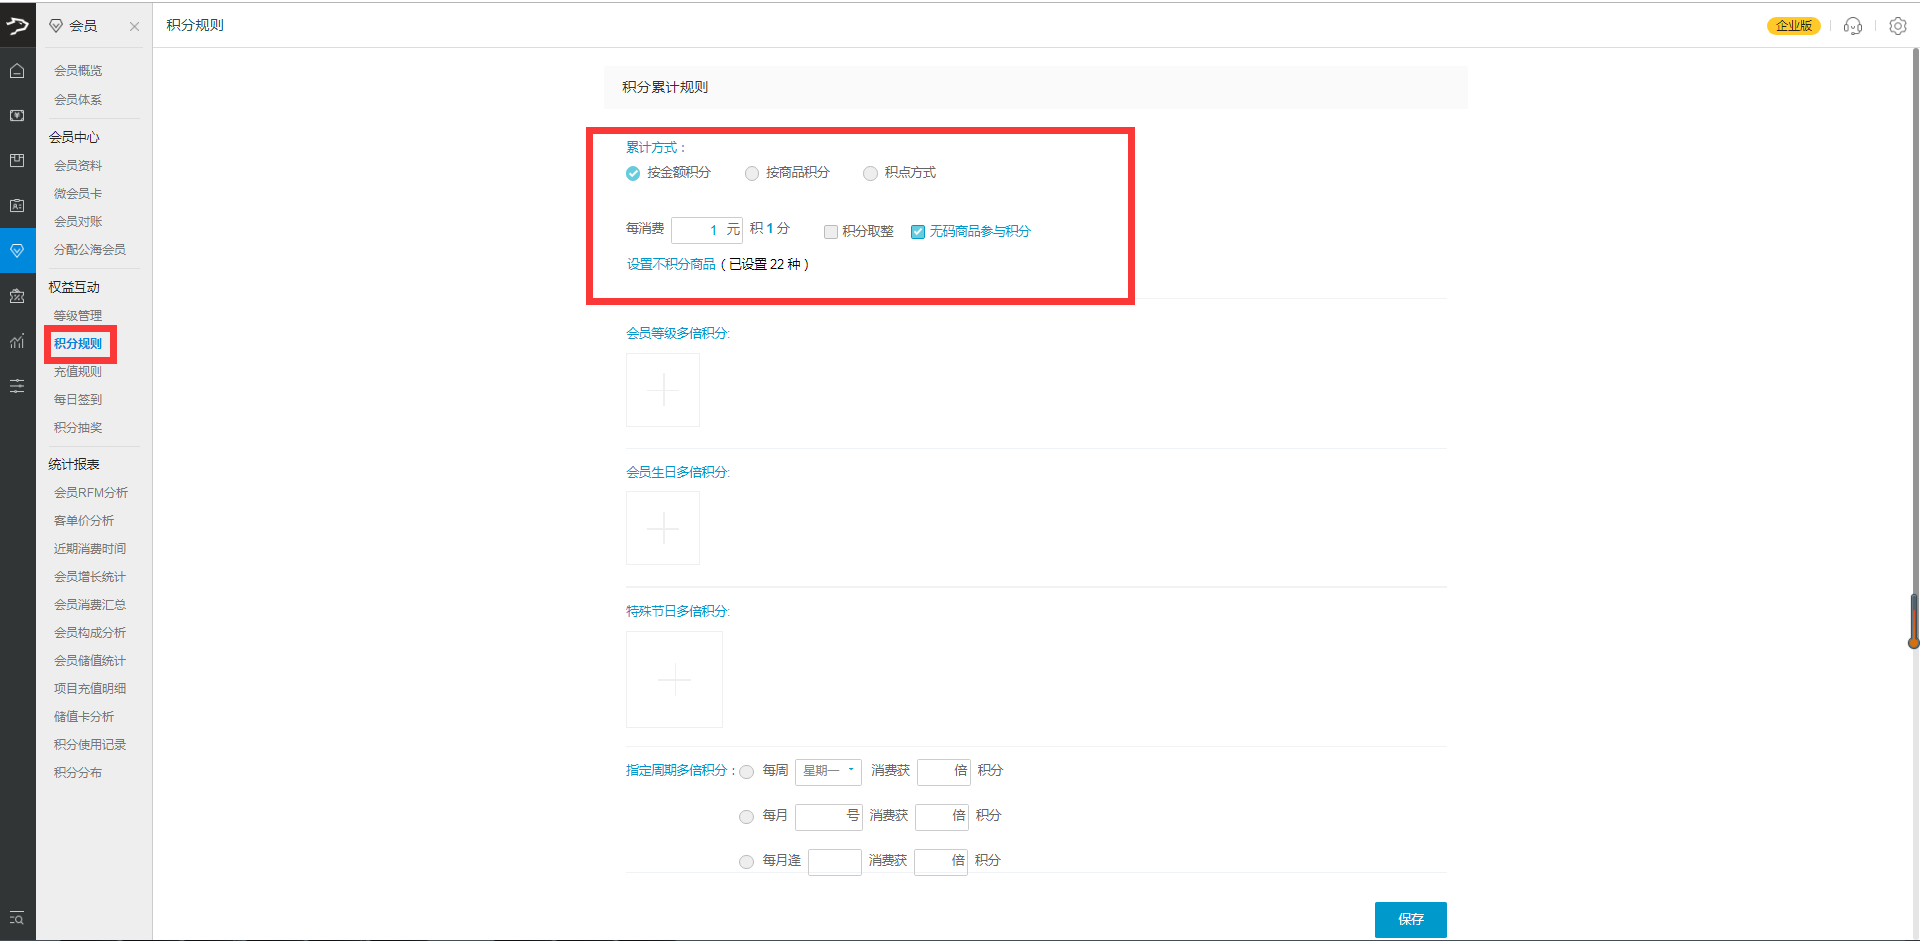The height and width of the screenshot is (941, 1920).
Task: Open the box-shaped inventory sidebar icon
Action: click(17, 161)
